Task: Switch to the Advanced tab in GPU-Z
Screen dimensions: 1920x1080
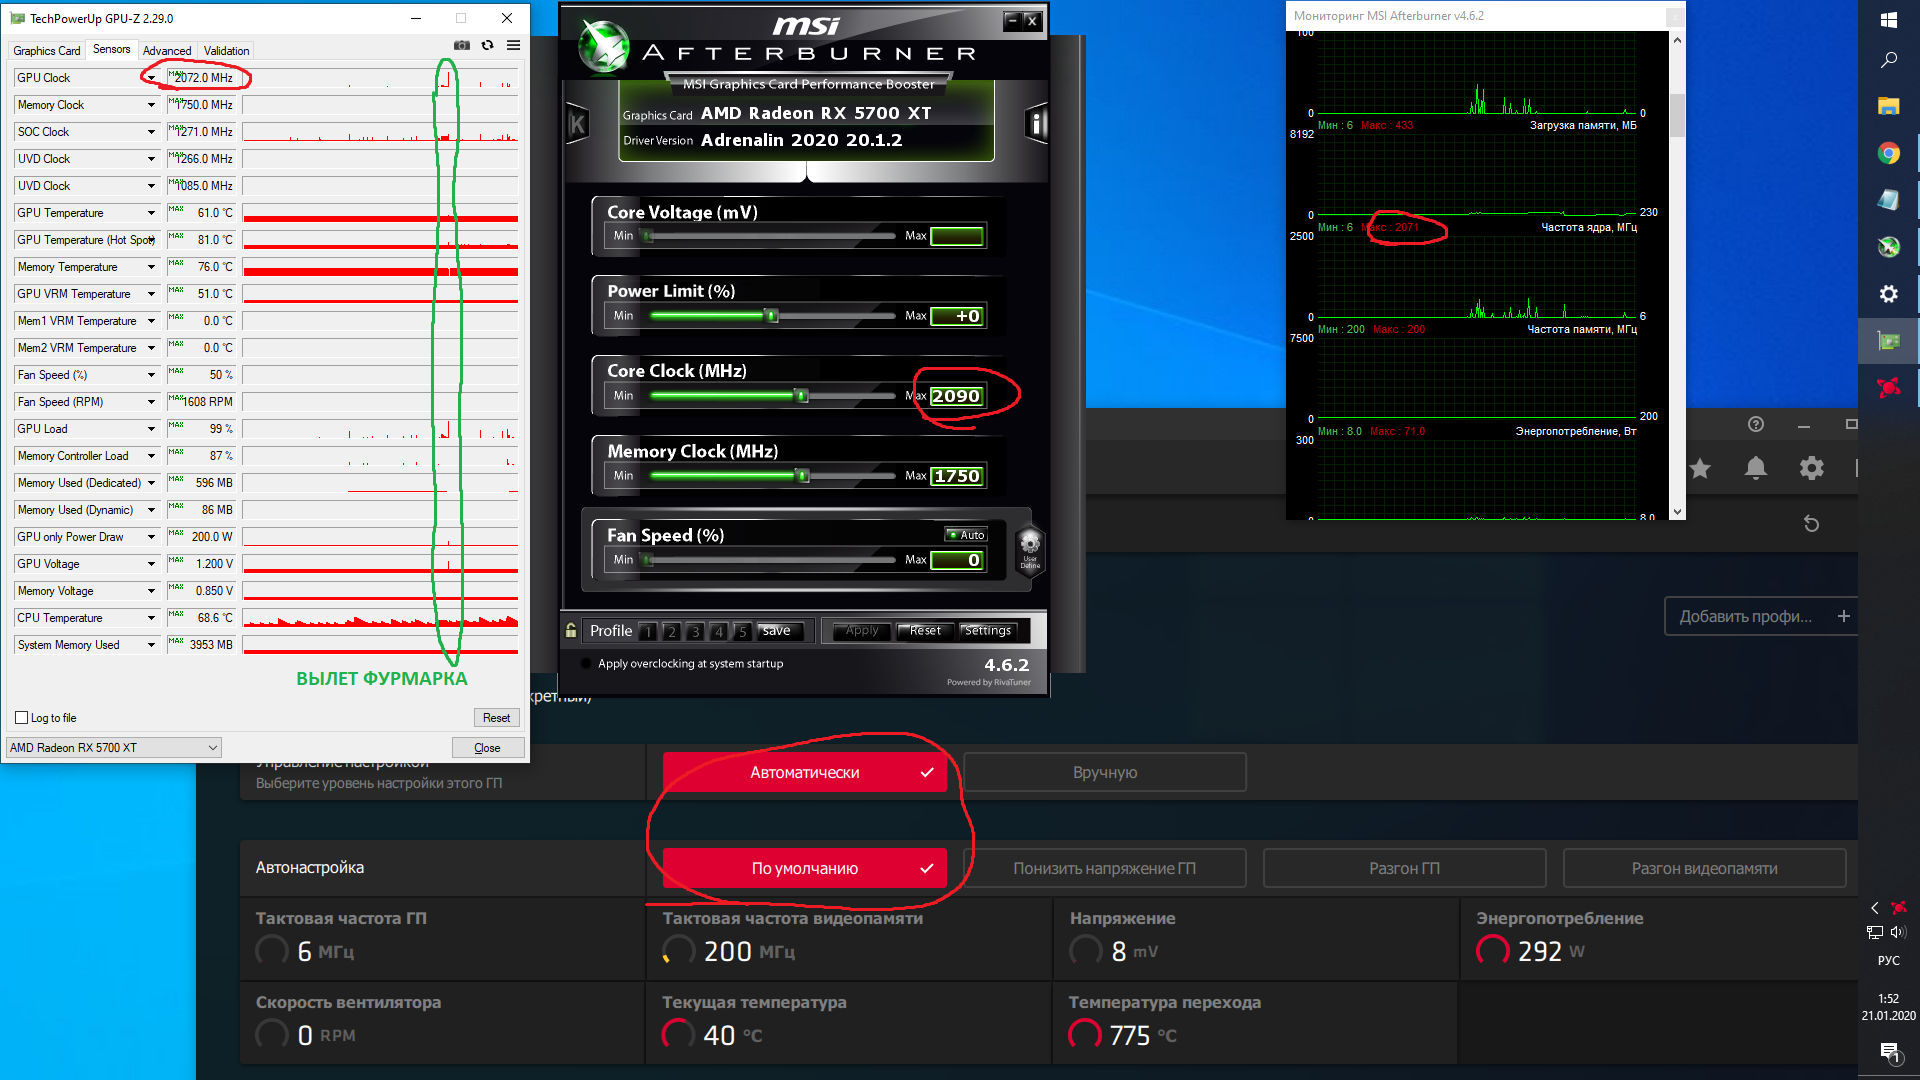Action: pos(167,51)
